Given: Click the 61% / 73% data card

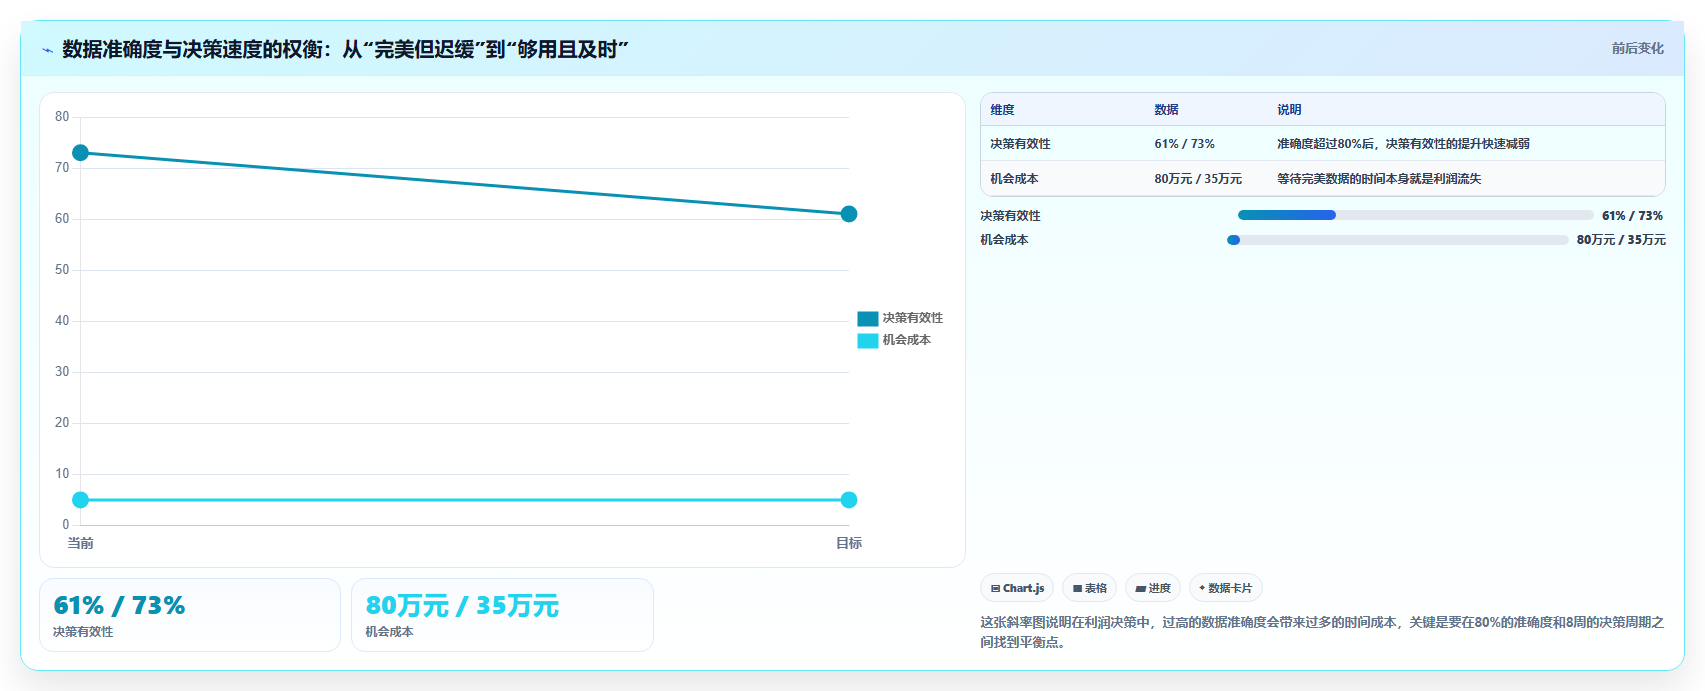Looking at the screenshot, I should pos(190,615).
